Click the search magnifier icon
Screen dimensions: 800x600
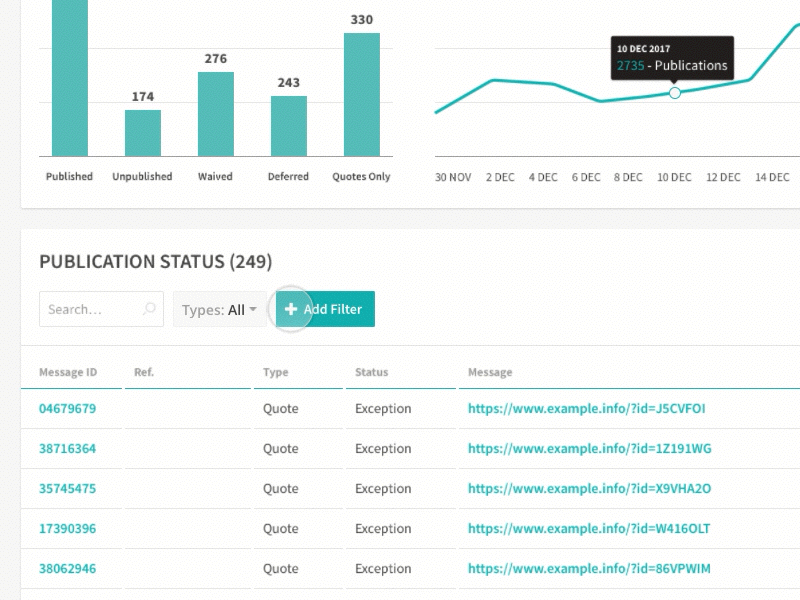tap(149, 310)
